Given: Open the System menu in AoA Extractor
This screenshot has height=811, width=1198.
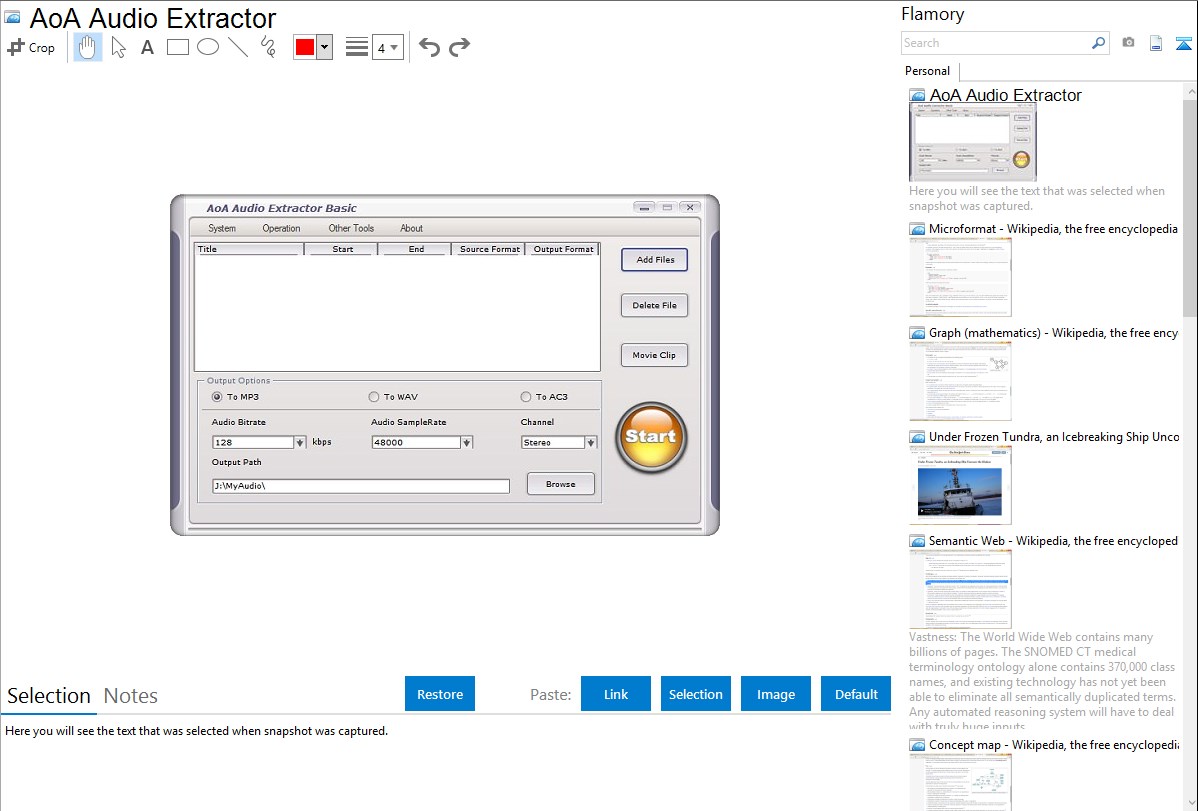Looking at the screenshot, I should [x=222, y=228].
